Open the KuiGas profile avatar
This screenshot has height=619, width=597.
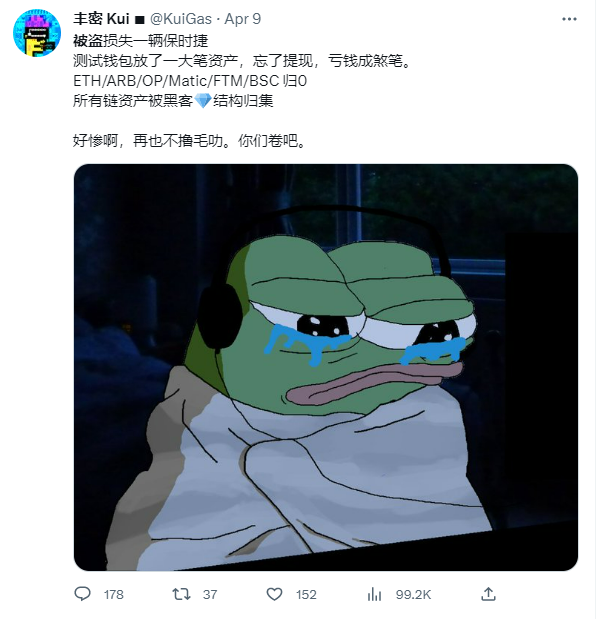tap(37, 33)
